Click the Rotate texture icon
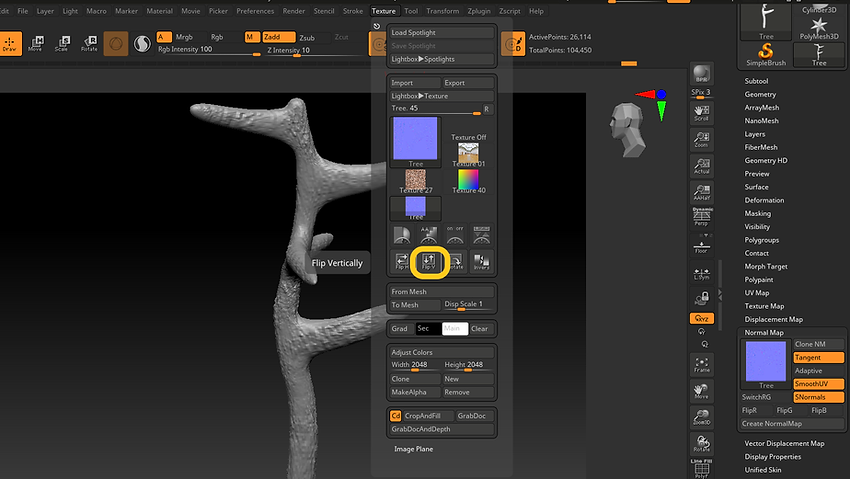 tap(456, 262)
